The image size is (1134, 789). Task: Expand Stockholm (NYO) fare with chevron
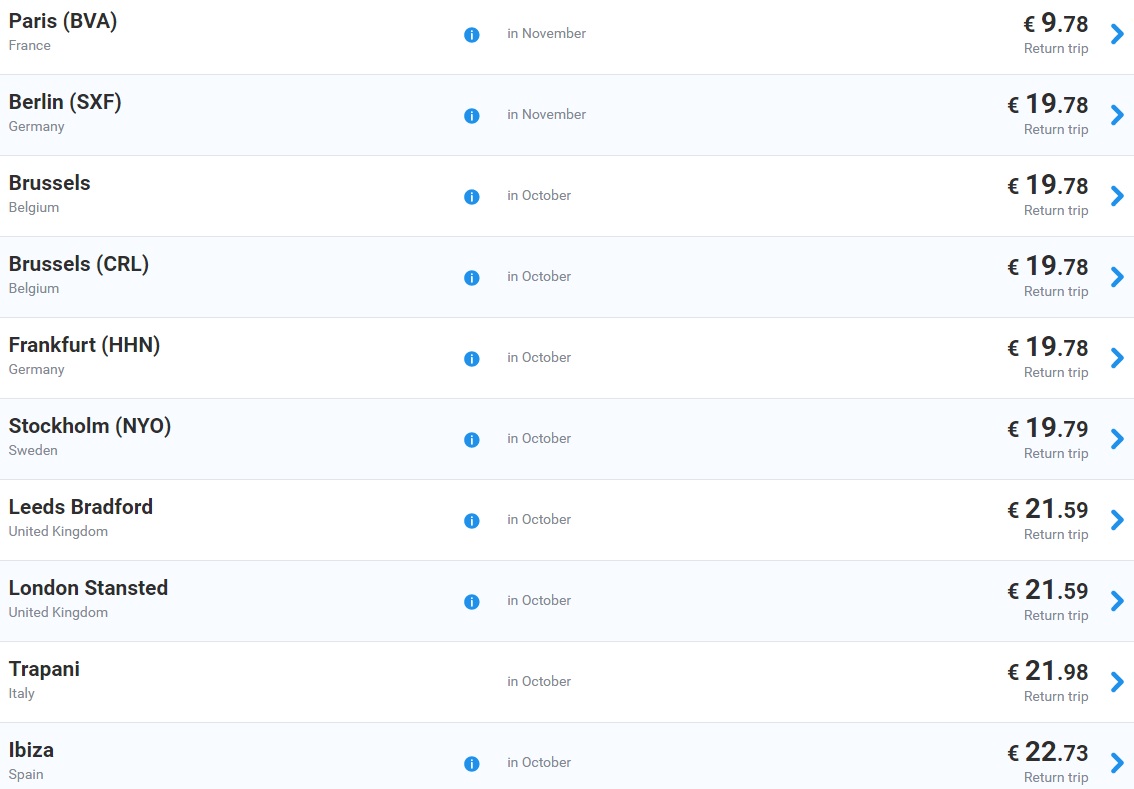[1117, 439]
